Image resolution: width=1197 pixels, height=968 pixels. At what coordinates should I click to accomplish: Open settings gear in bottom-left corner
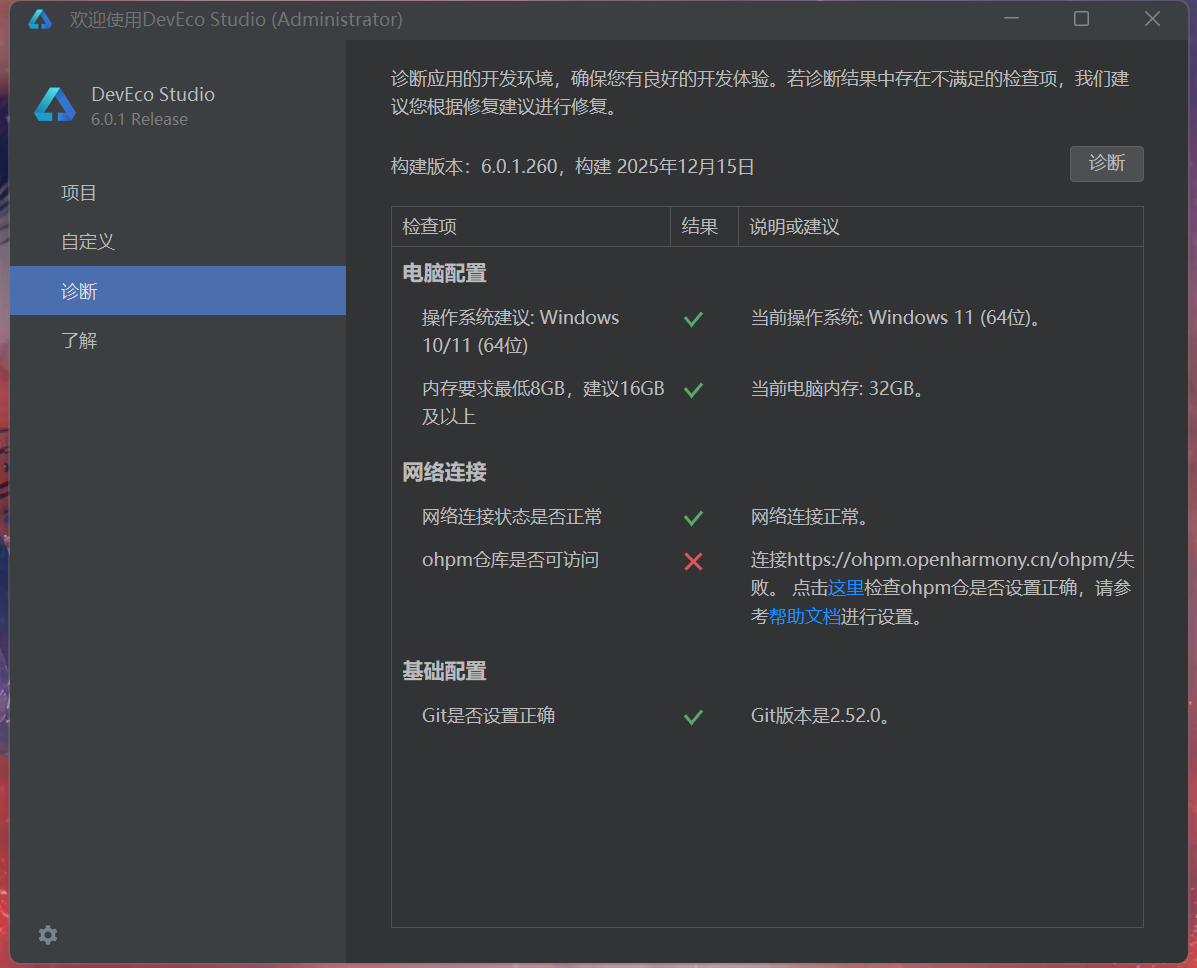coord(48,935)
